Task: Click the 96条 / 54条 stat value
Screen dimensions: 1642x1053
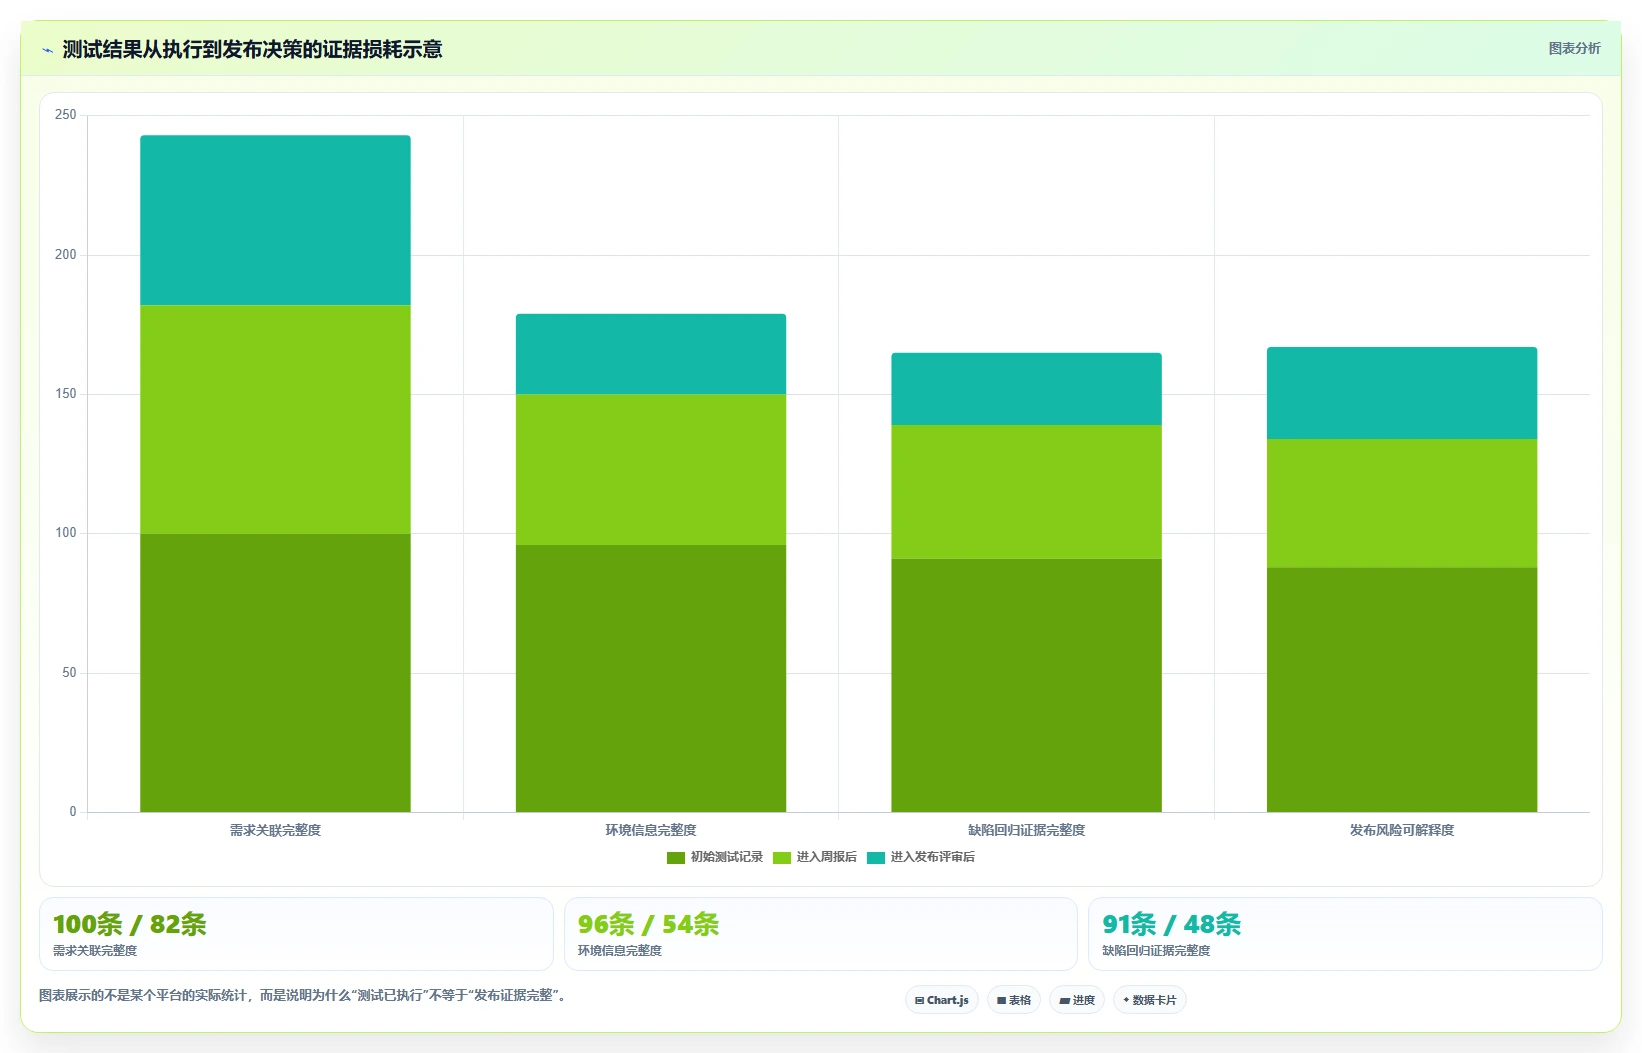Action: [648, 924]
